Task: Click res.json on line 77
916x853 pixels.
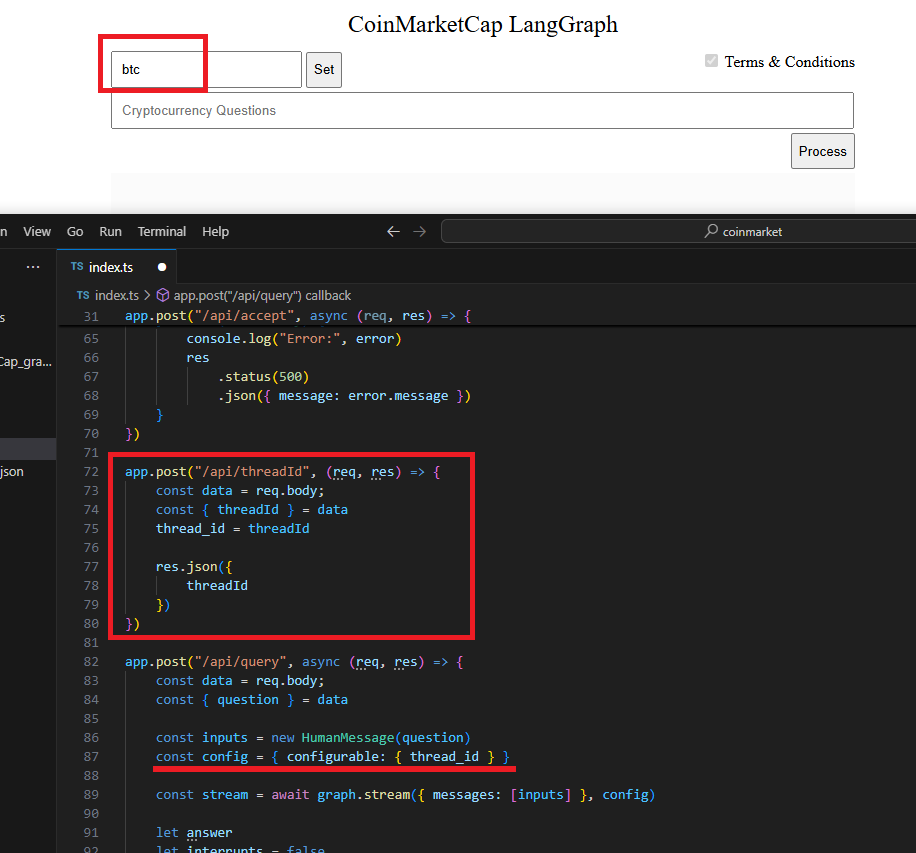Action: 186,566
